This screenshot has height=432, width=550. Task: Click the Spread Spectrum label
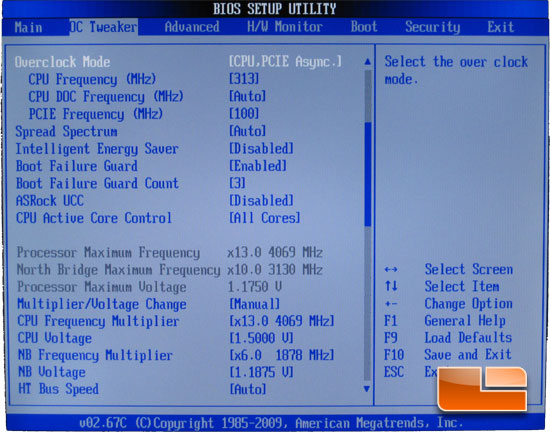coord(66,131)
